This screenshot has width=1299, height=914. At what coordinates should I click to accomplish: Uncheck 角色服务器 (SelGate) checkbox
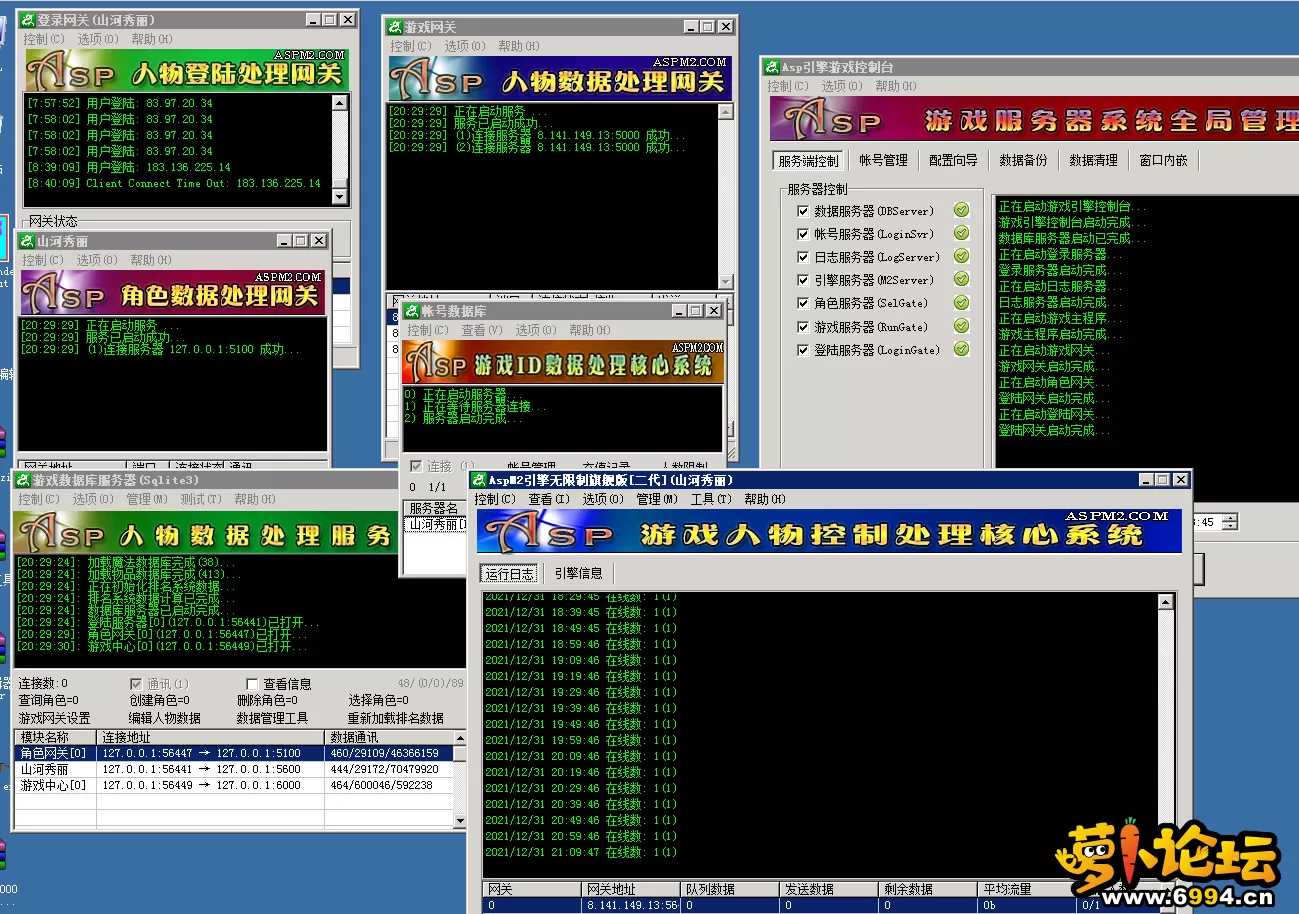click(x=803, y=303)
